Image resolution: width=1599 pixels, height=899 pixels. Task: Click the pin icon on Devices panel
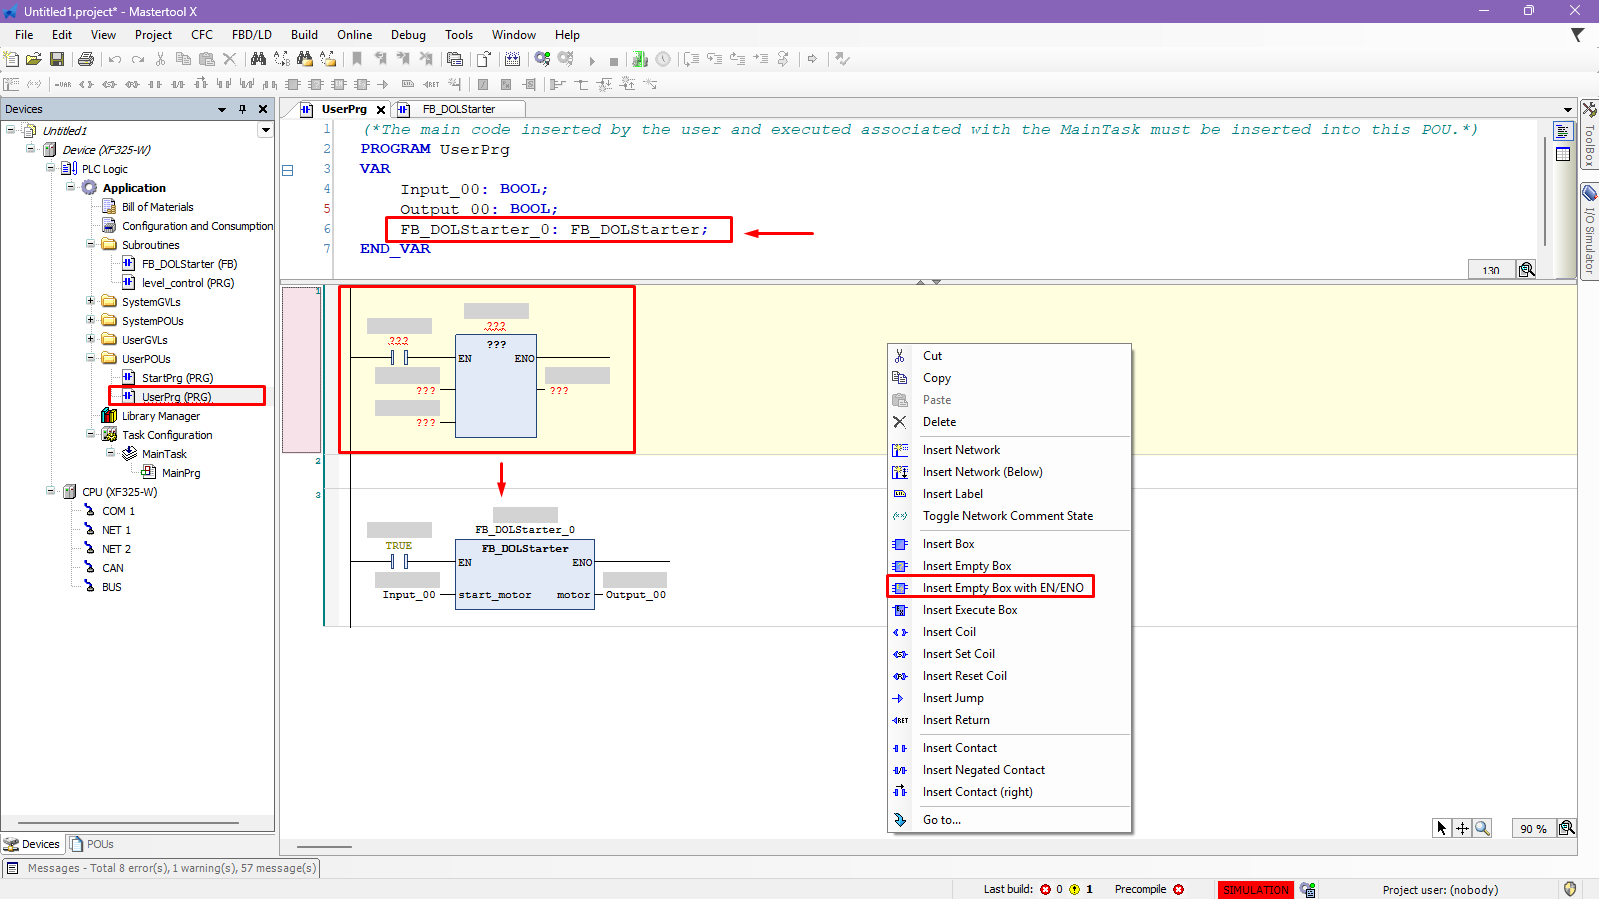[x=242, y=109]
